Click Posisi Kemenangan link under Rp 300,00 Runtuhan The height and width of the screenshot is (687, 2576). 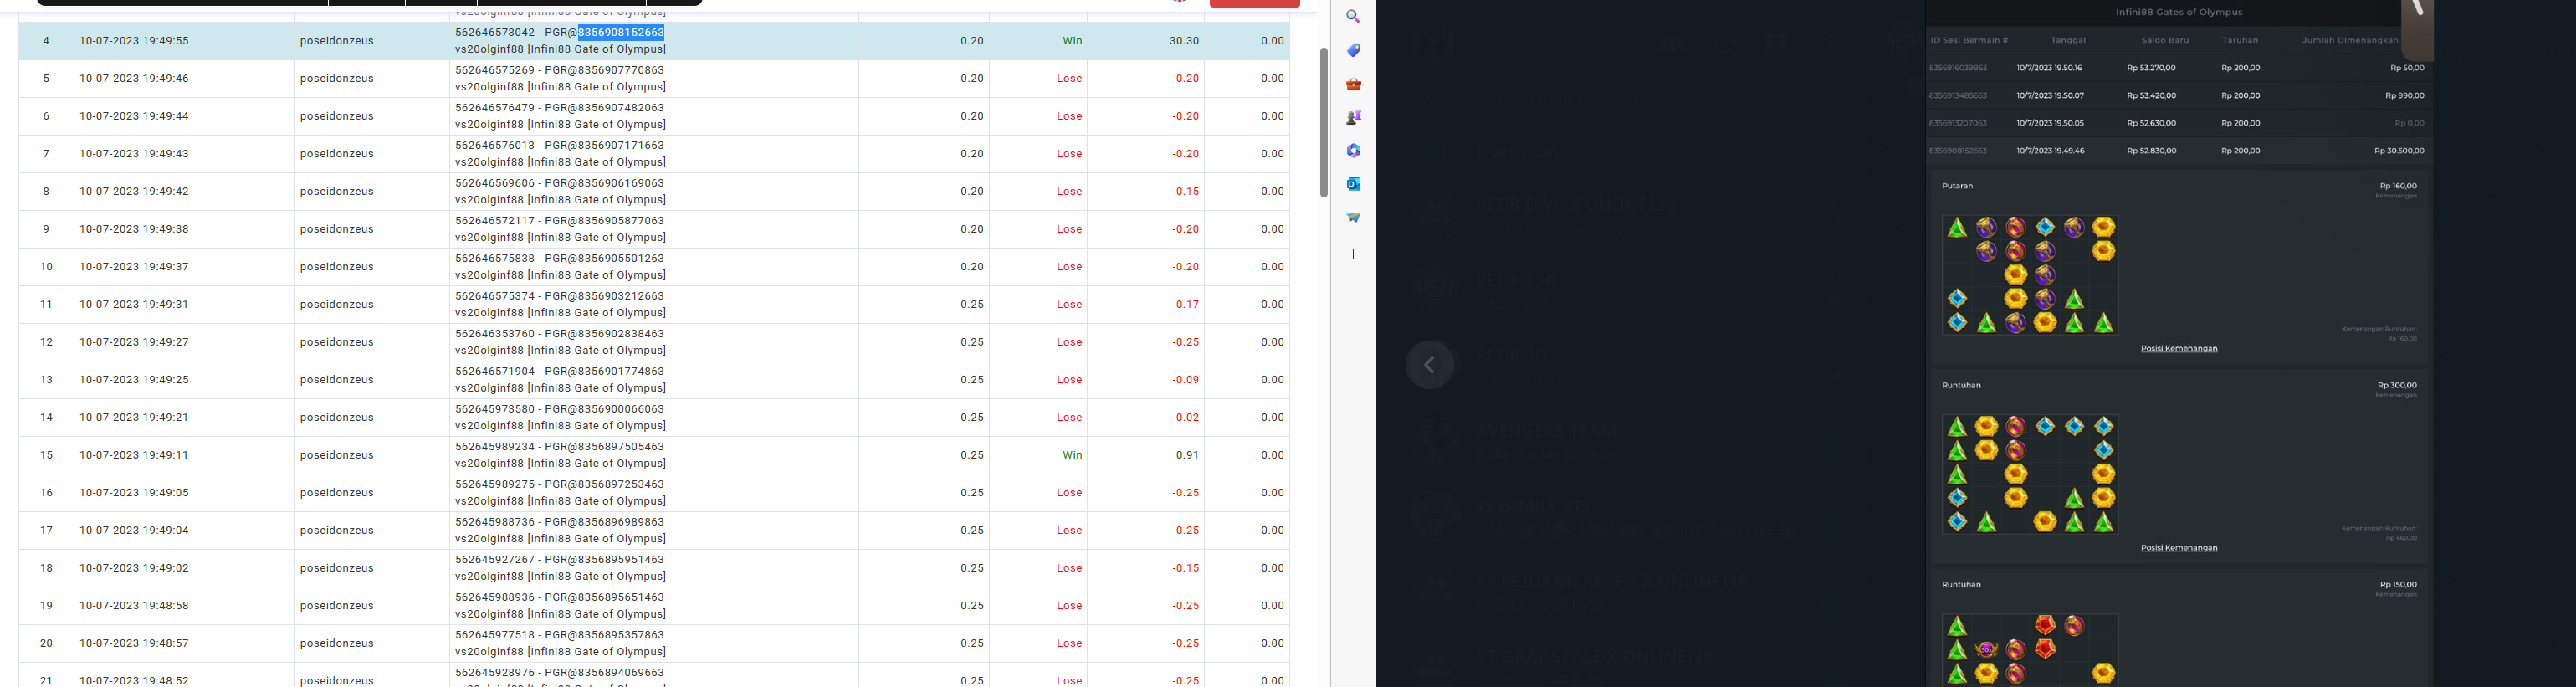click(2179, 547)
